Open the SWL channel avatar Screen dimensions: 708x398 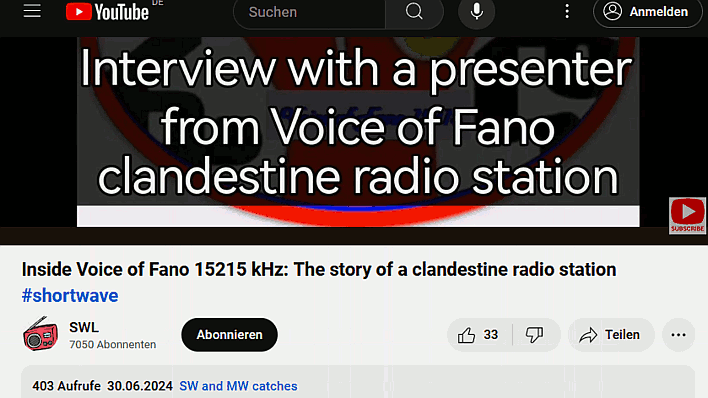click(x=40, y=334)
